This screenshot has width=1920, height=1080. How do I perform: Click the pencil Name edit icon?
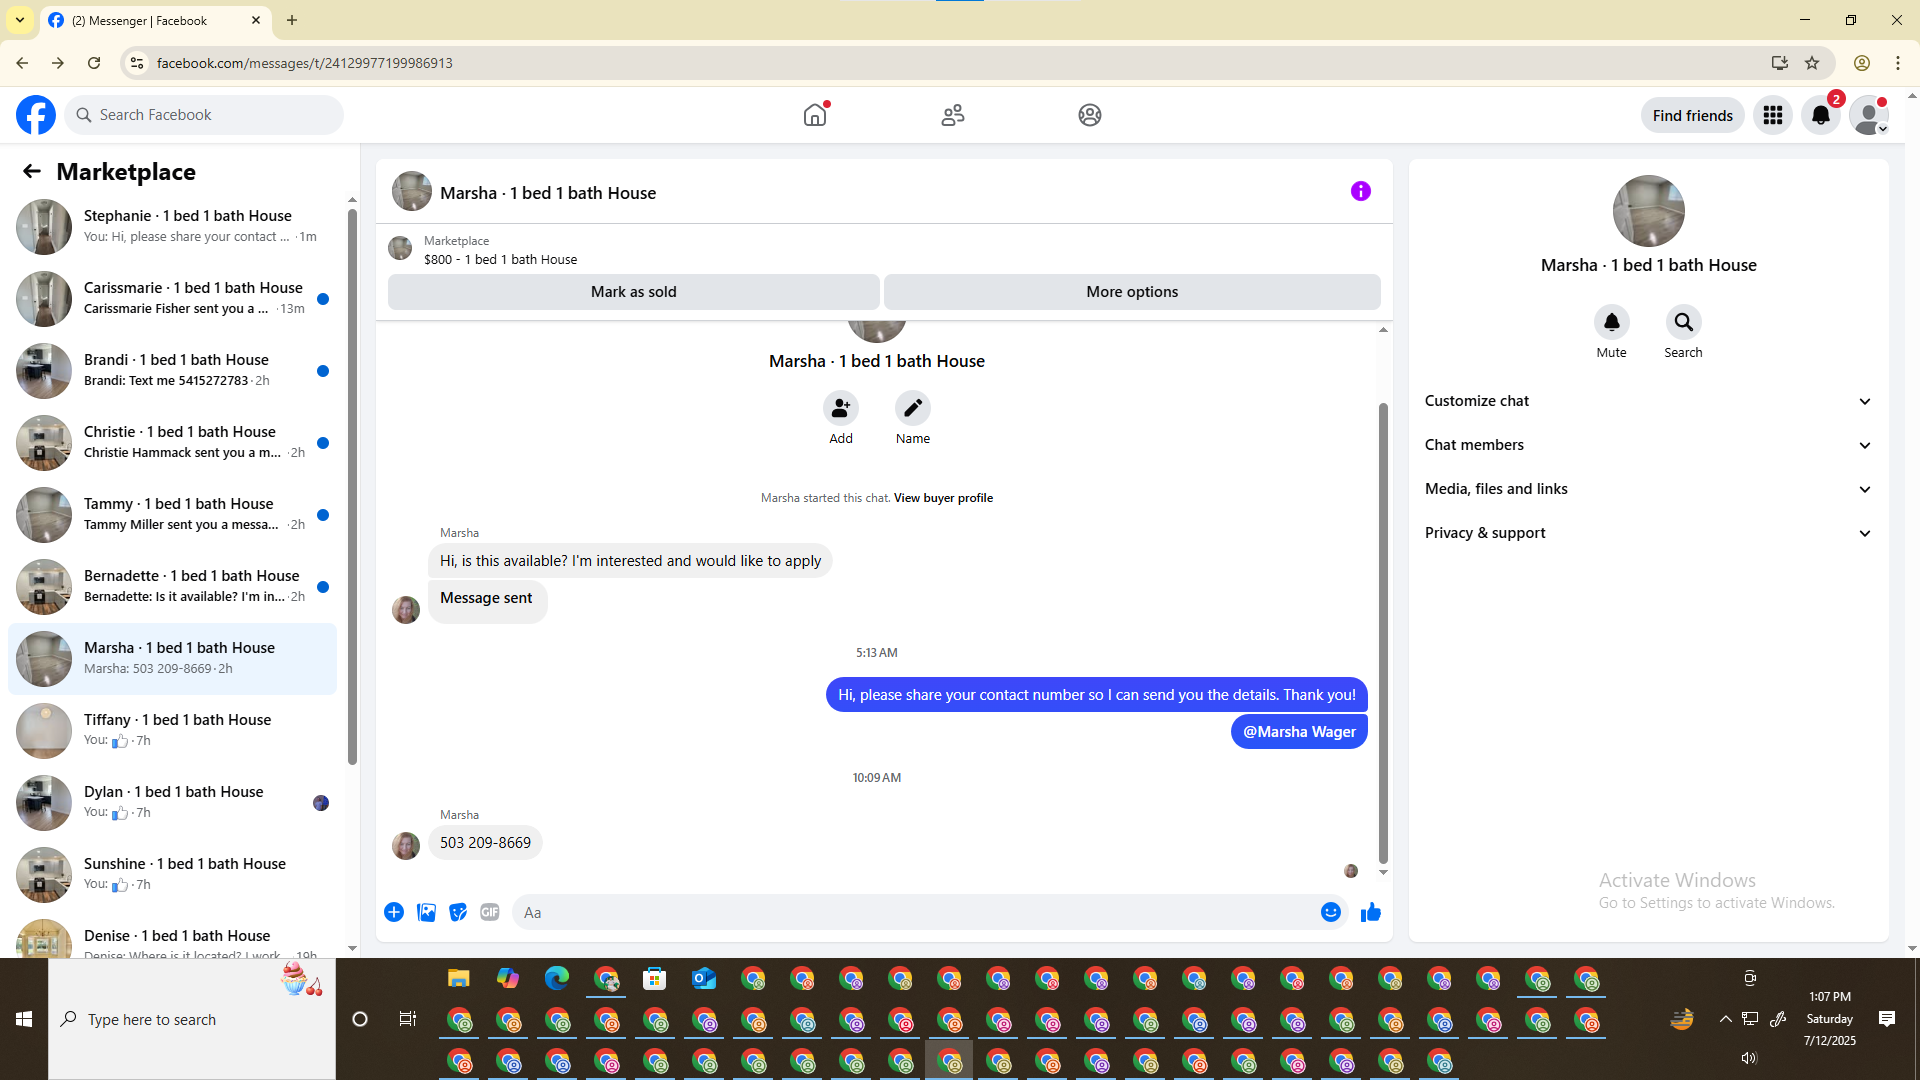[x=912, y=408]
